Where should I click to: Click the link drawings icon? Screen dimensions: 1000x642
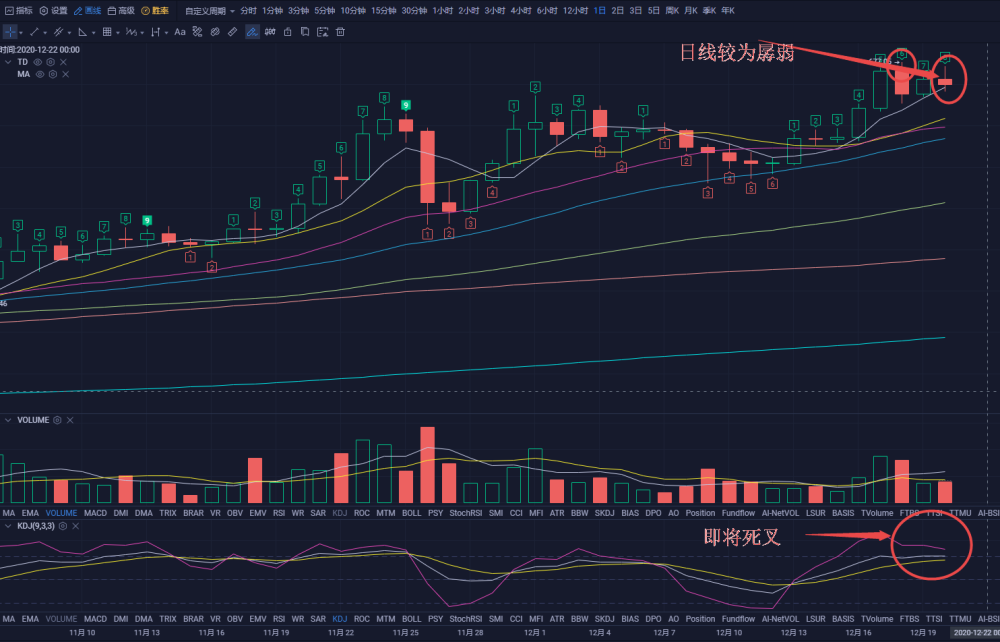coord(216,32)
